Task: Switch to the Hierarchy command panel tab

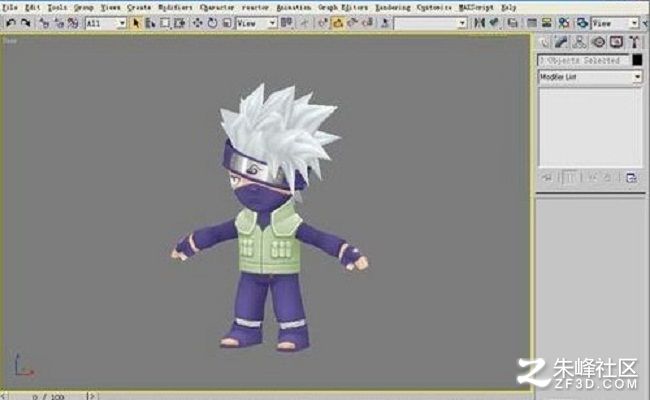Action: click(579, 42)
